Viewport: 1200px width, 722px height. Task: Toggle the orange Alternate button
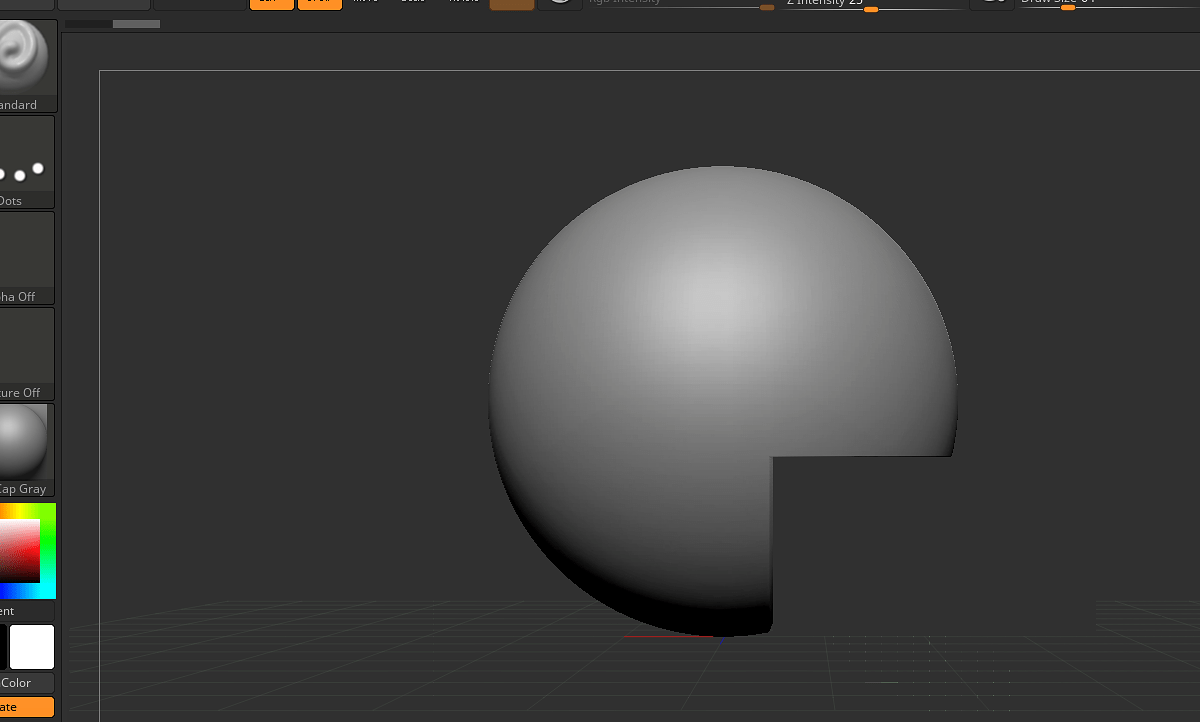click(x=27, y=707)
